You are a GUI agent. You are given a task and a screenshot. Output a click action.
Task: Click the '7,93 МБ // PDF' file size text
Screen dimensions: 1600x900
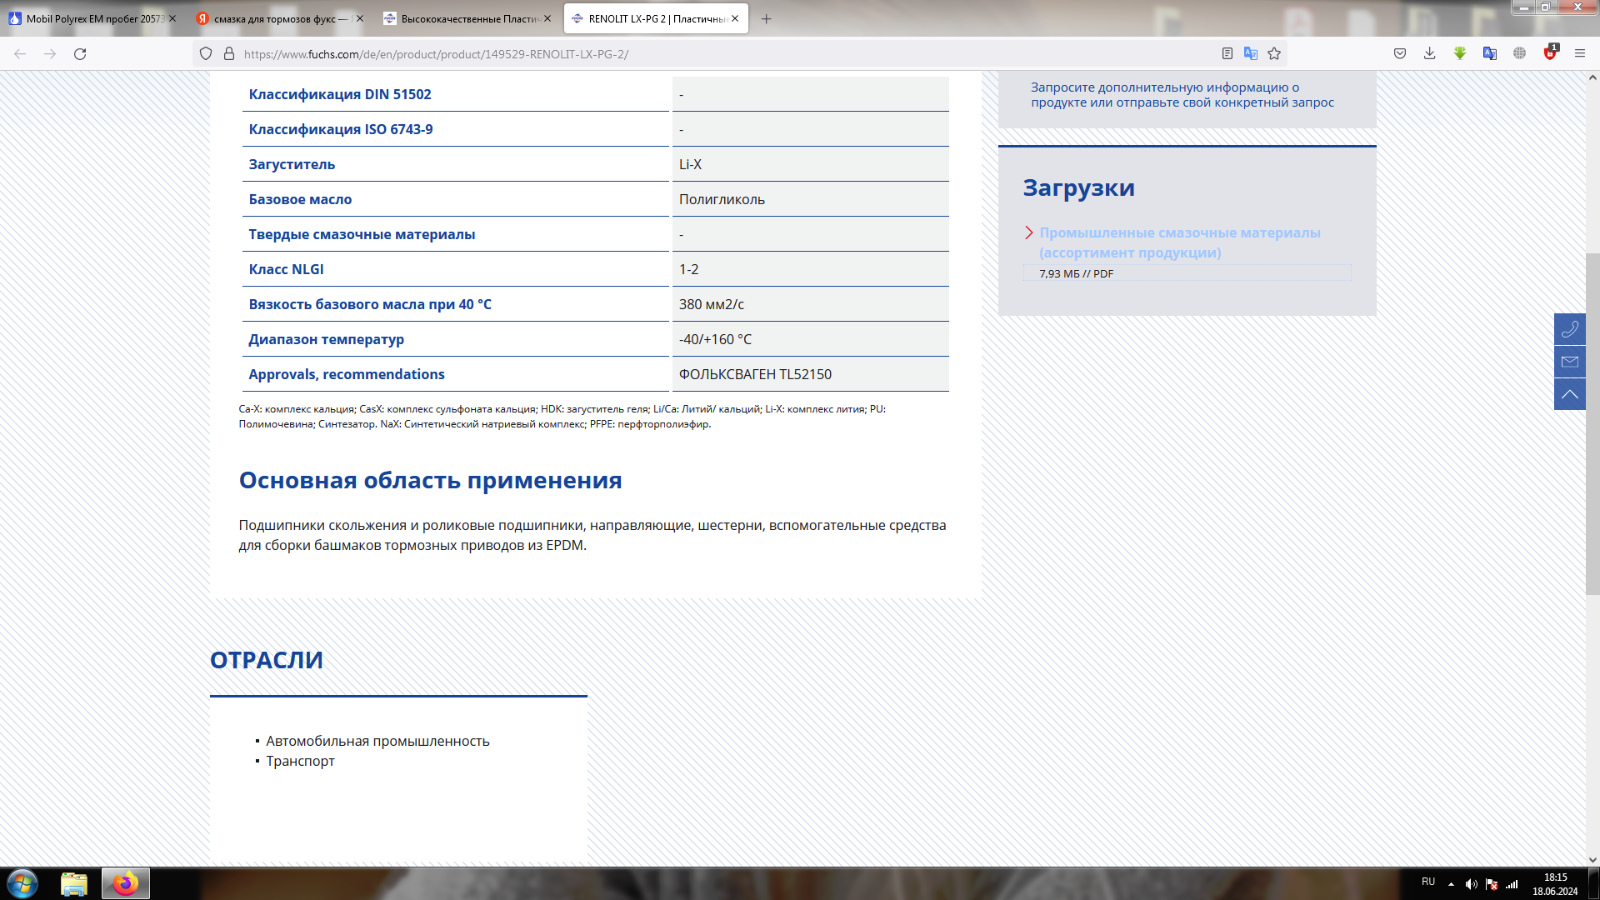point(1076,273)
